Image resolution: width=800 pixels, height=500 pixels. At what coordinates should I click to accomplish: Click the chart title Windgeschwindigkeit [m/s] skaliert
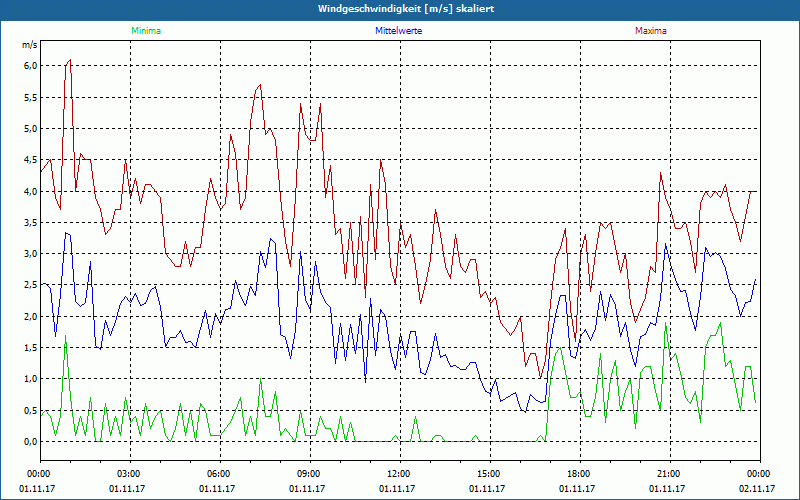click(406, 9)
